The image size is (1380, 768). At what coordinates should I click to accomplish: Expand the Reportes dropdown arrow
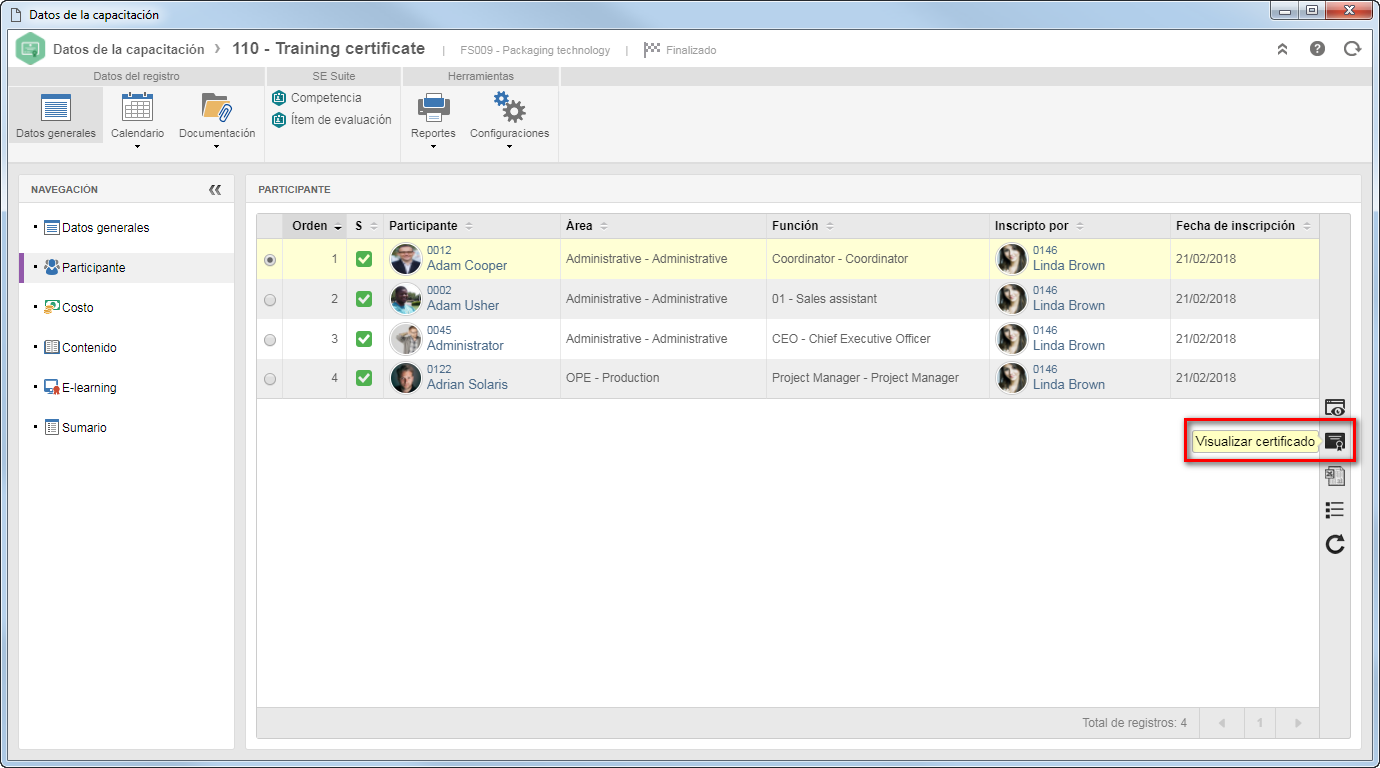[x=433, y=147]
